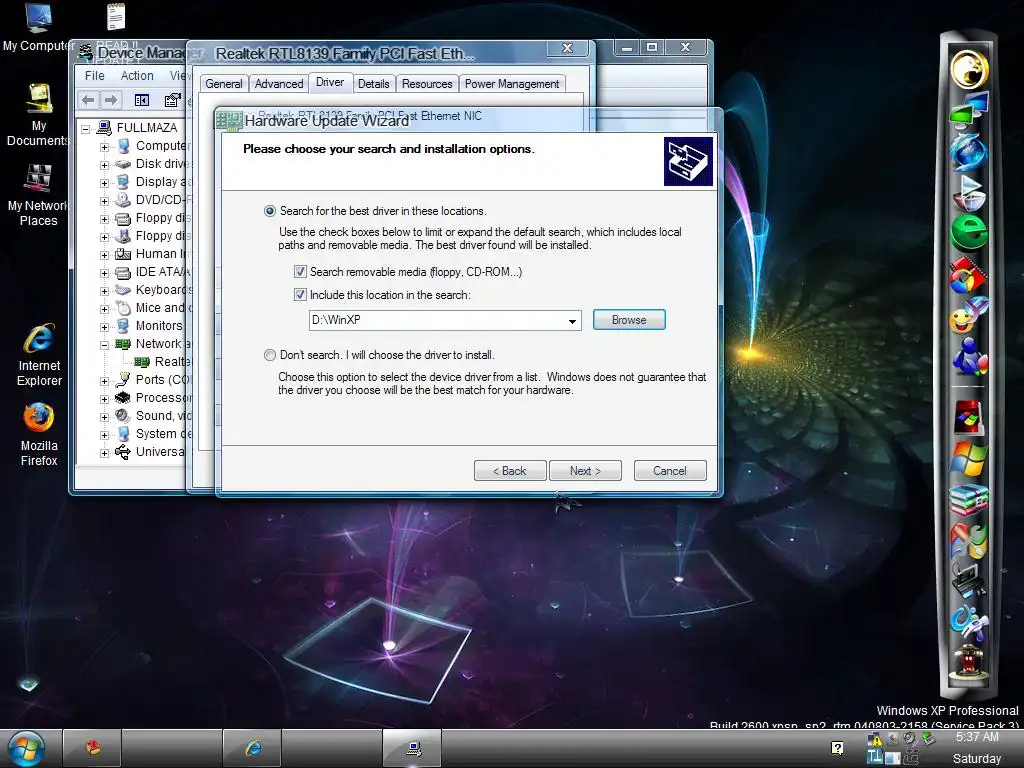Collapse the Network adapters tree node
Viewport: 1024px width, 768px height.
tap(104, 345)
